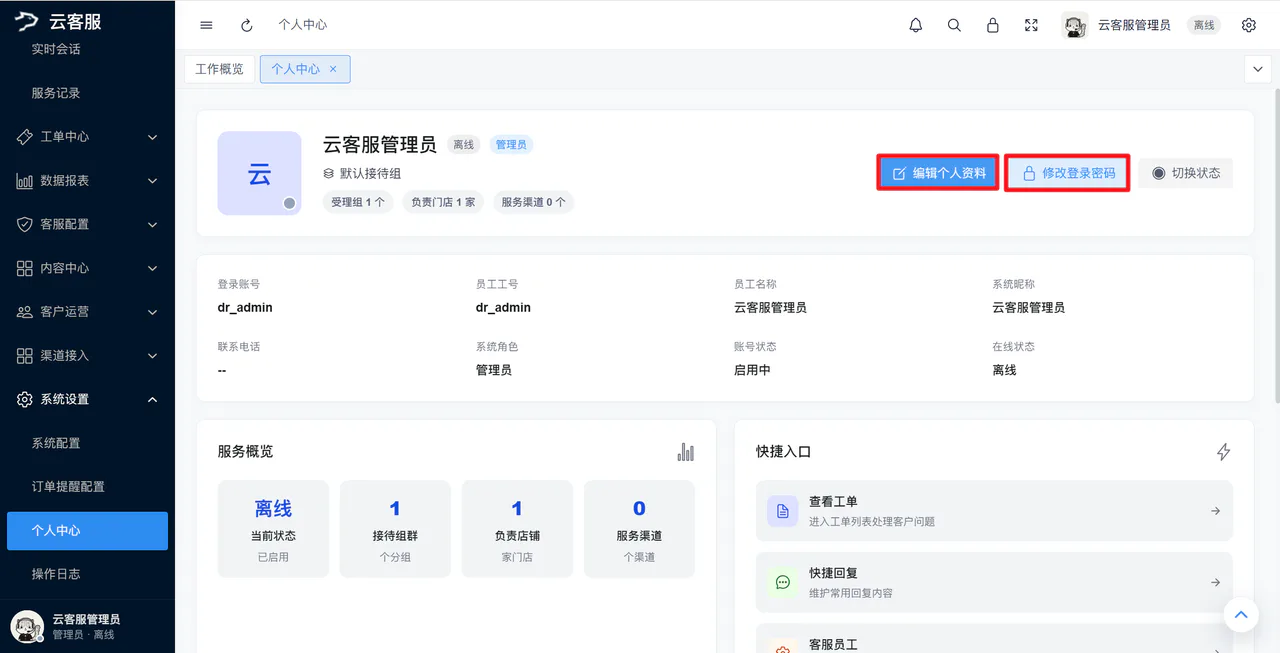The image size is (1280, 653).
Task: Open 系统配置 in sidebar
Action: pyautogui.click(x=87, y=443)
